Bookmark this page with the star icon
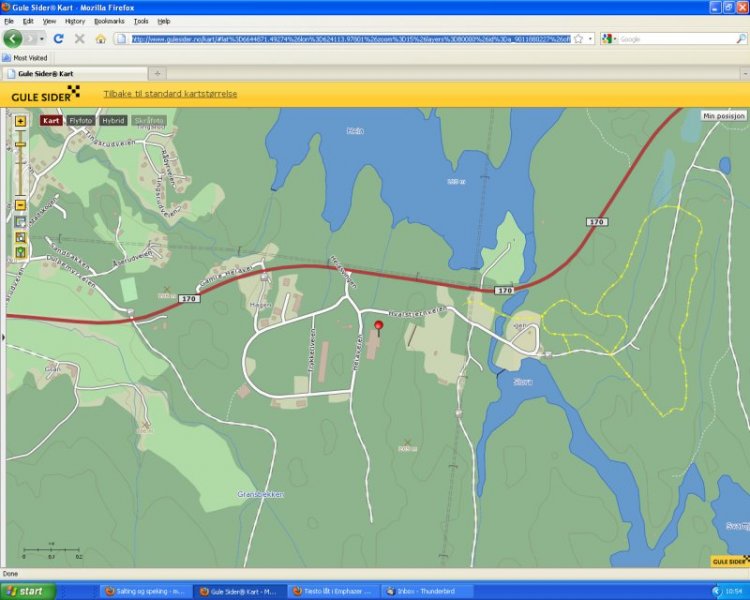This screenshot has width=750, height=600. [x=578, y=39]
